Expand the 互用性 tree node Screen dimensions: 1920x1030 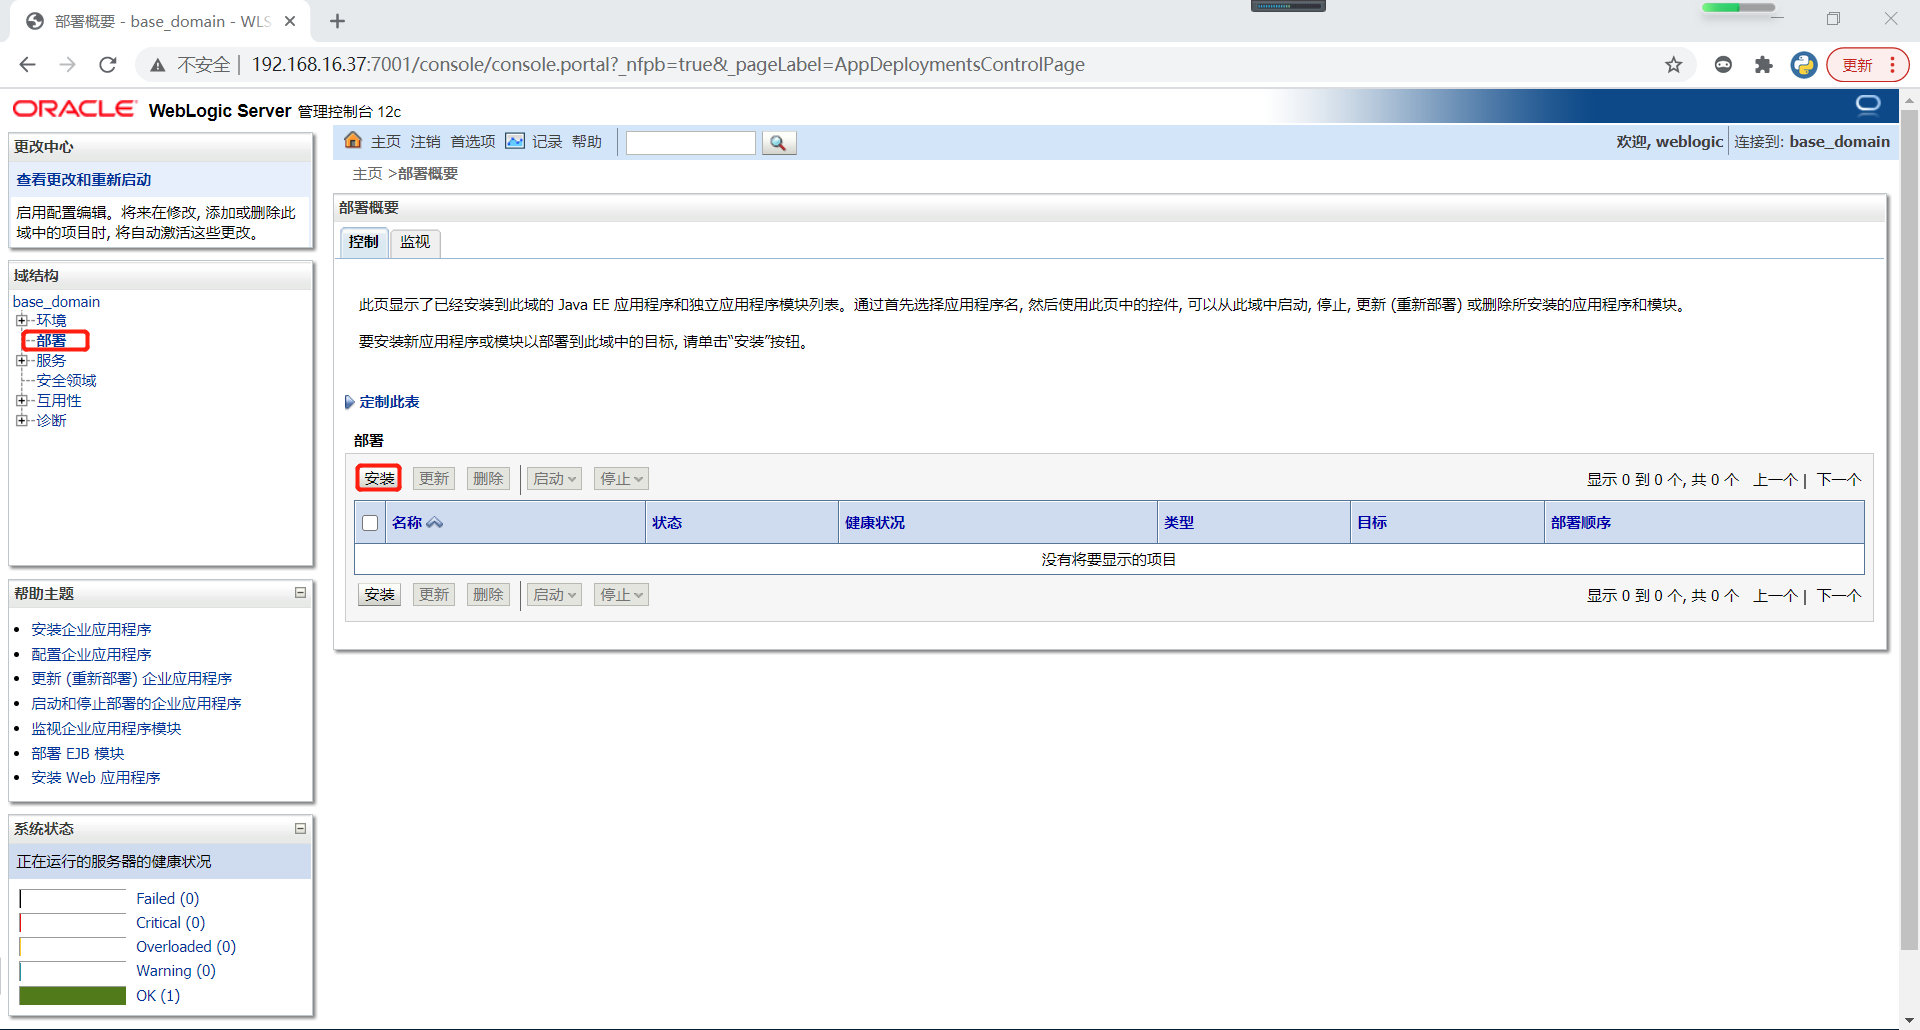(x=21, y=401)
